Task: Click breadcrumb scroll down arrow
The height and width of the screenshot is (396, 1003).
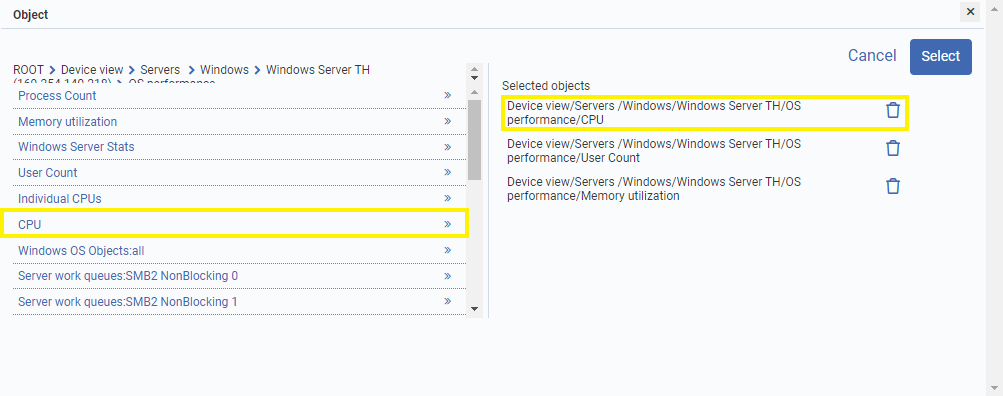Action: point(474,78)
